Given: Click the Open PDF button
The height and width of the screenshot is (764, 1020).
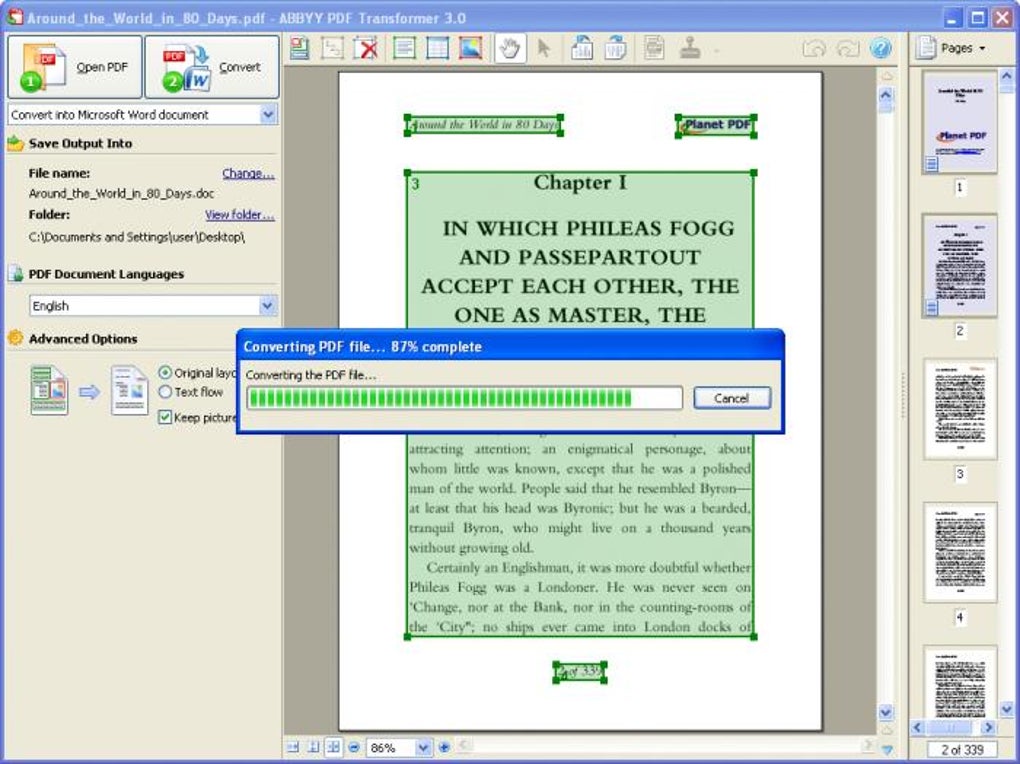Looking at the screenshot, I should click(x=75, y=67).
